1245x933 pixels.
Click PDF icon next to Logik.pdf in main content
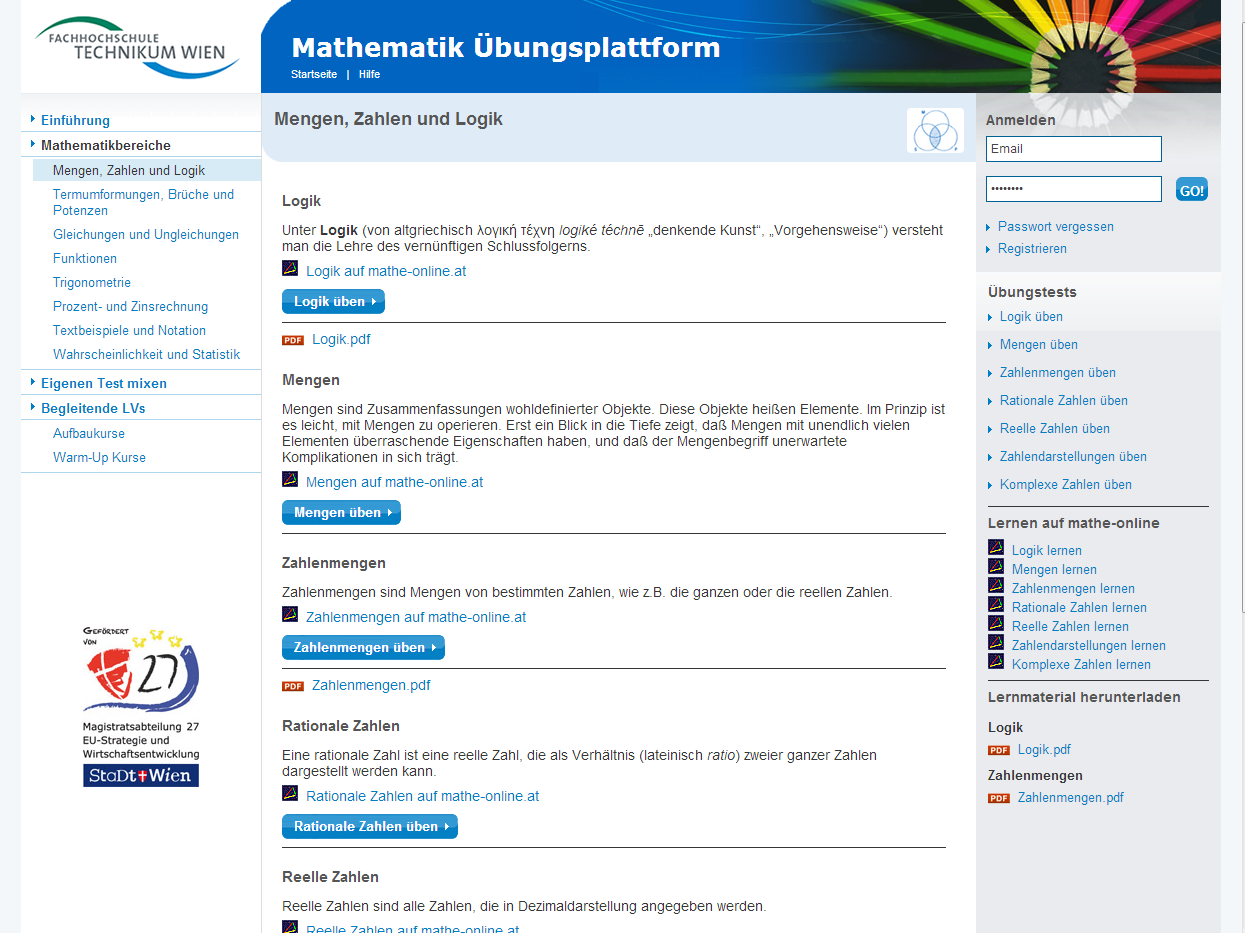click(293, 340)
